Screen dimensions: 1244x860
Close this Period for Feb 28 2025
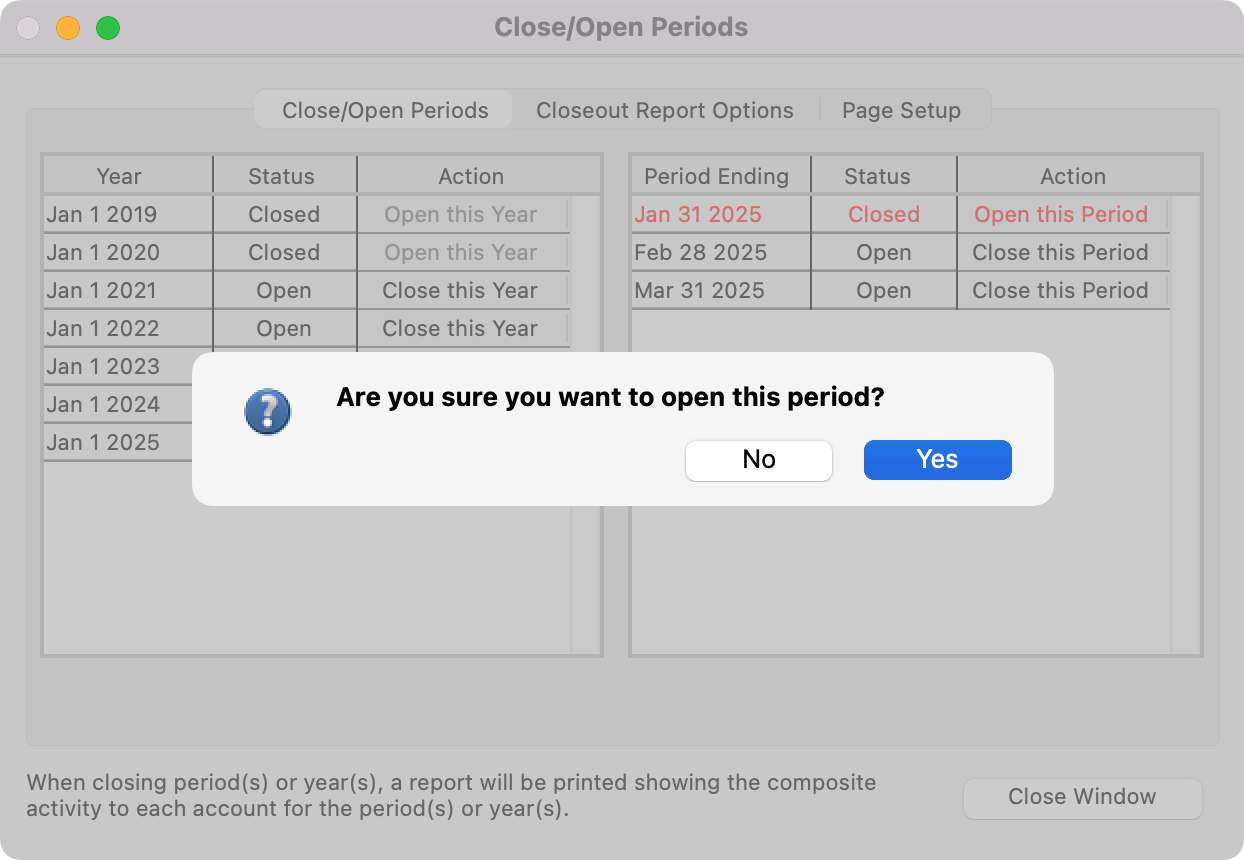pos(1060,253)
